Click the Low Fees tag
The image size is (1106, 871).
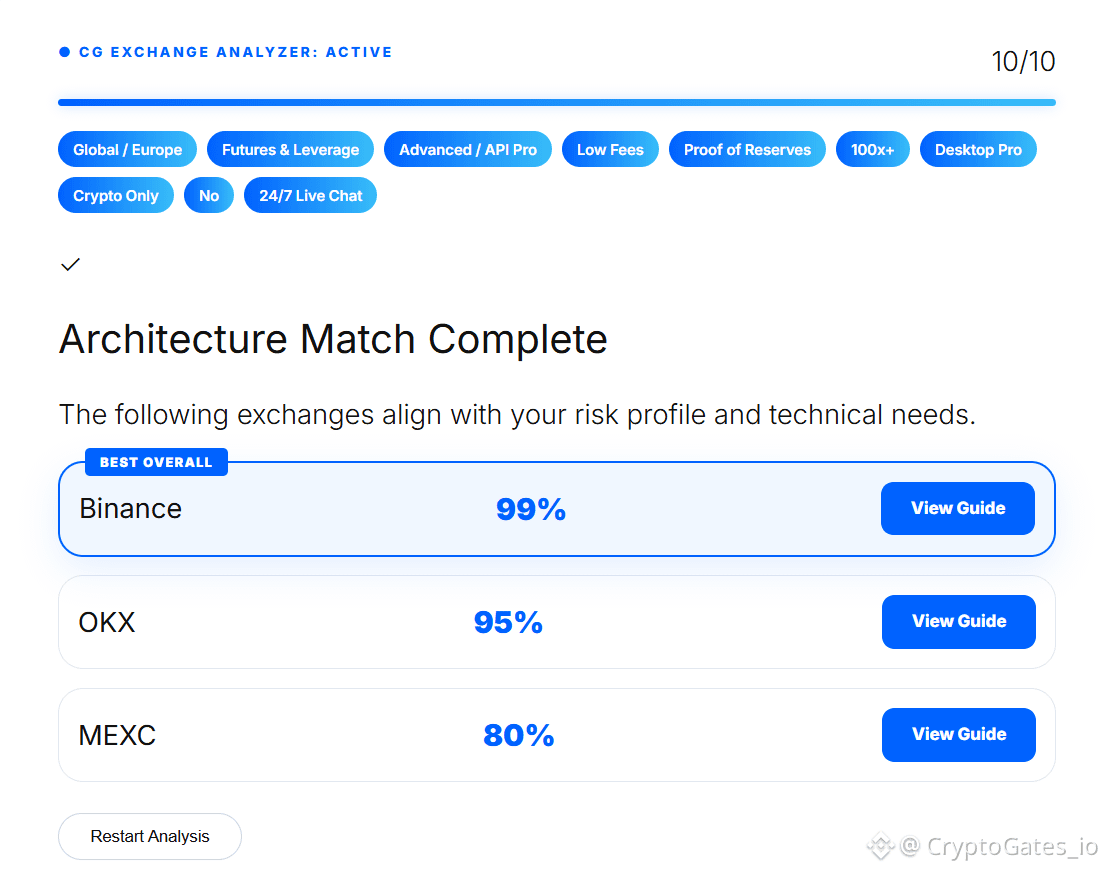point(610,150)
